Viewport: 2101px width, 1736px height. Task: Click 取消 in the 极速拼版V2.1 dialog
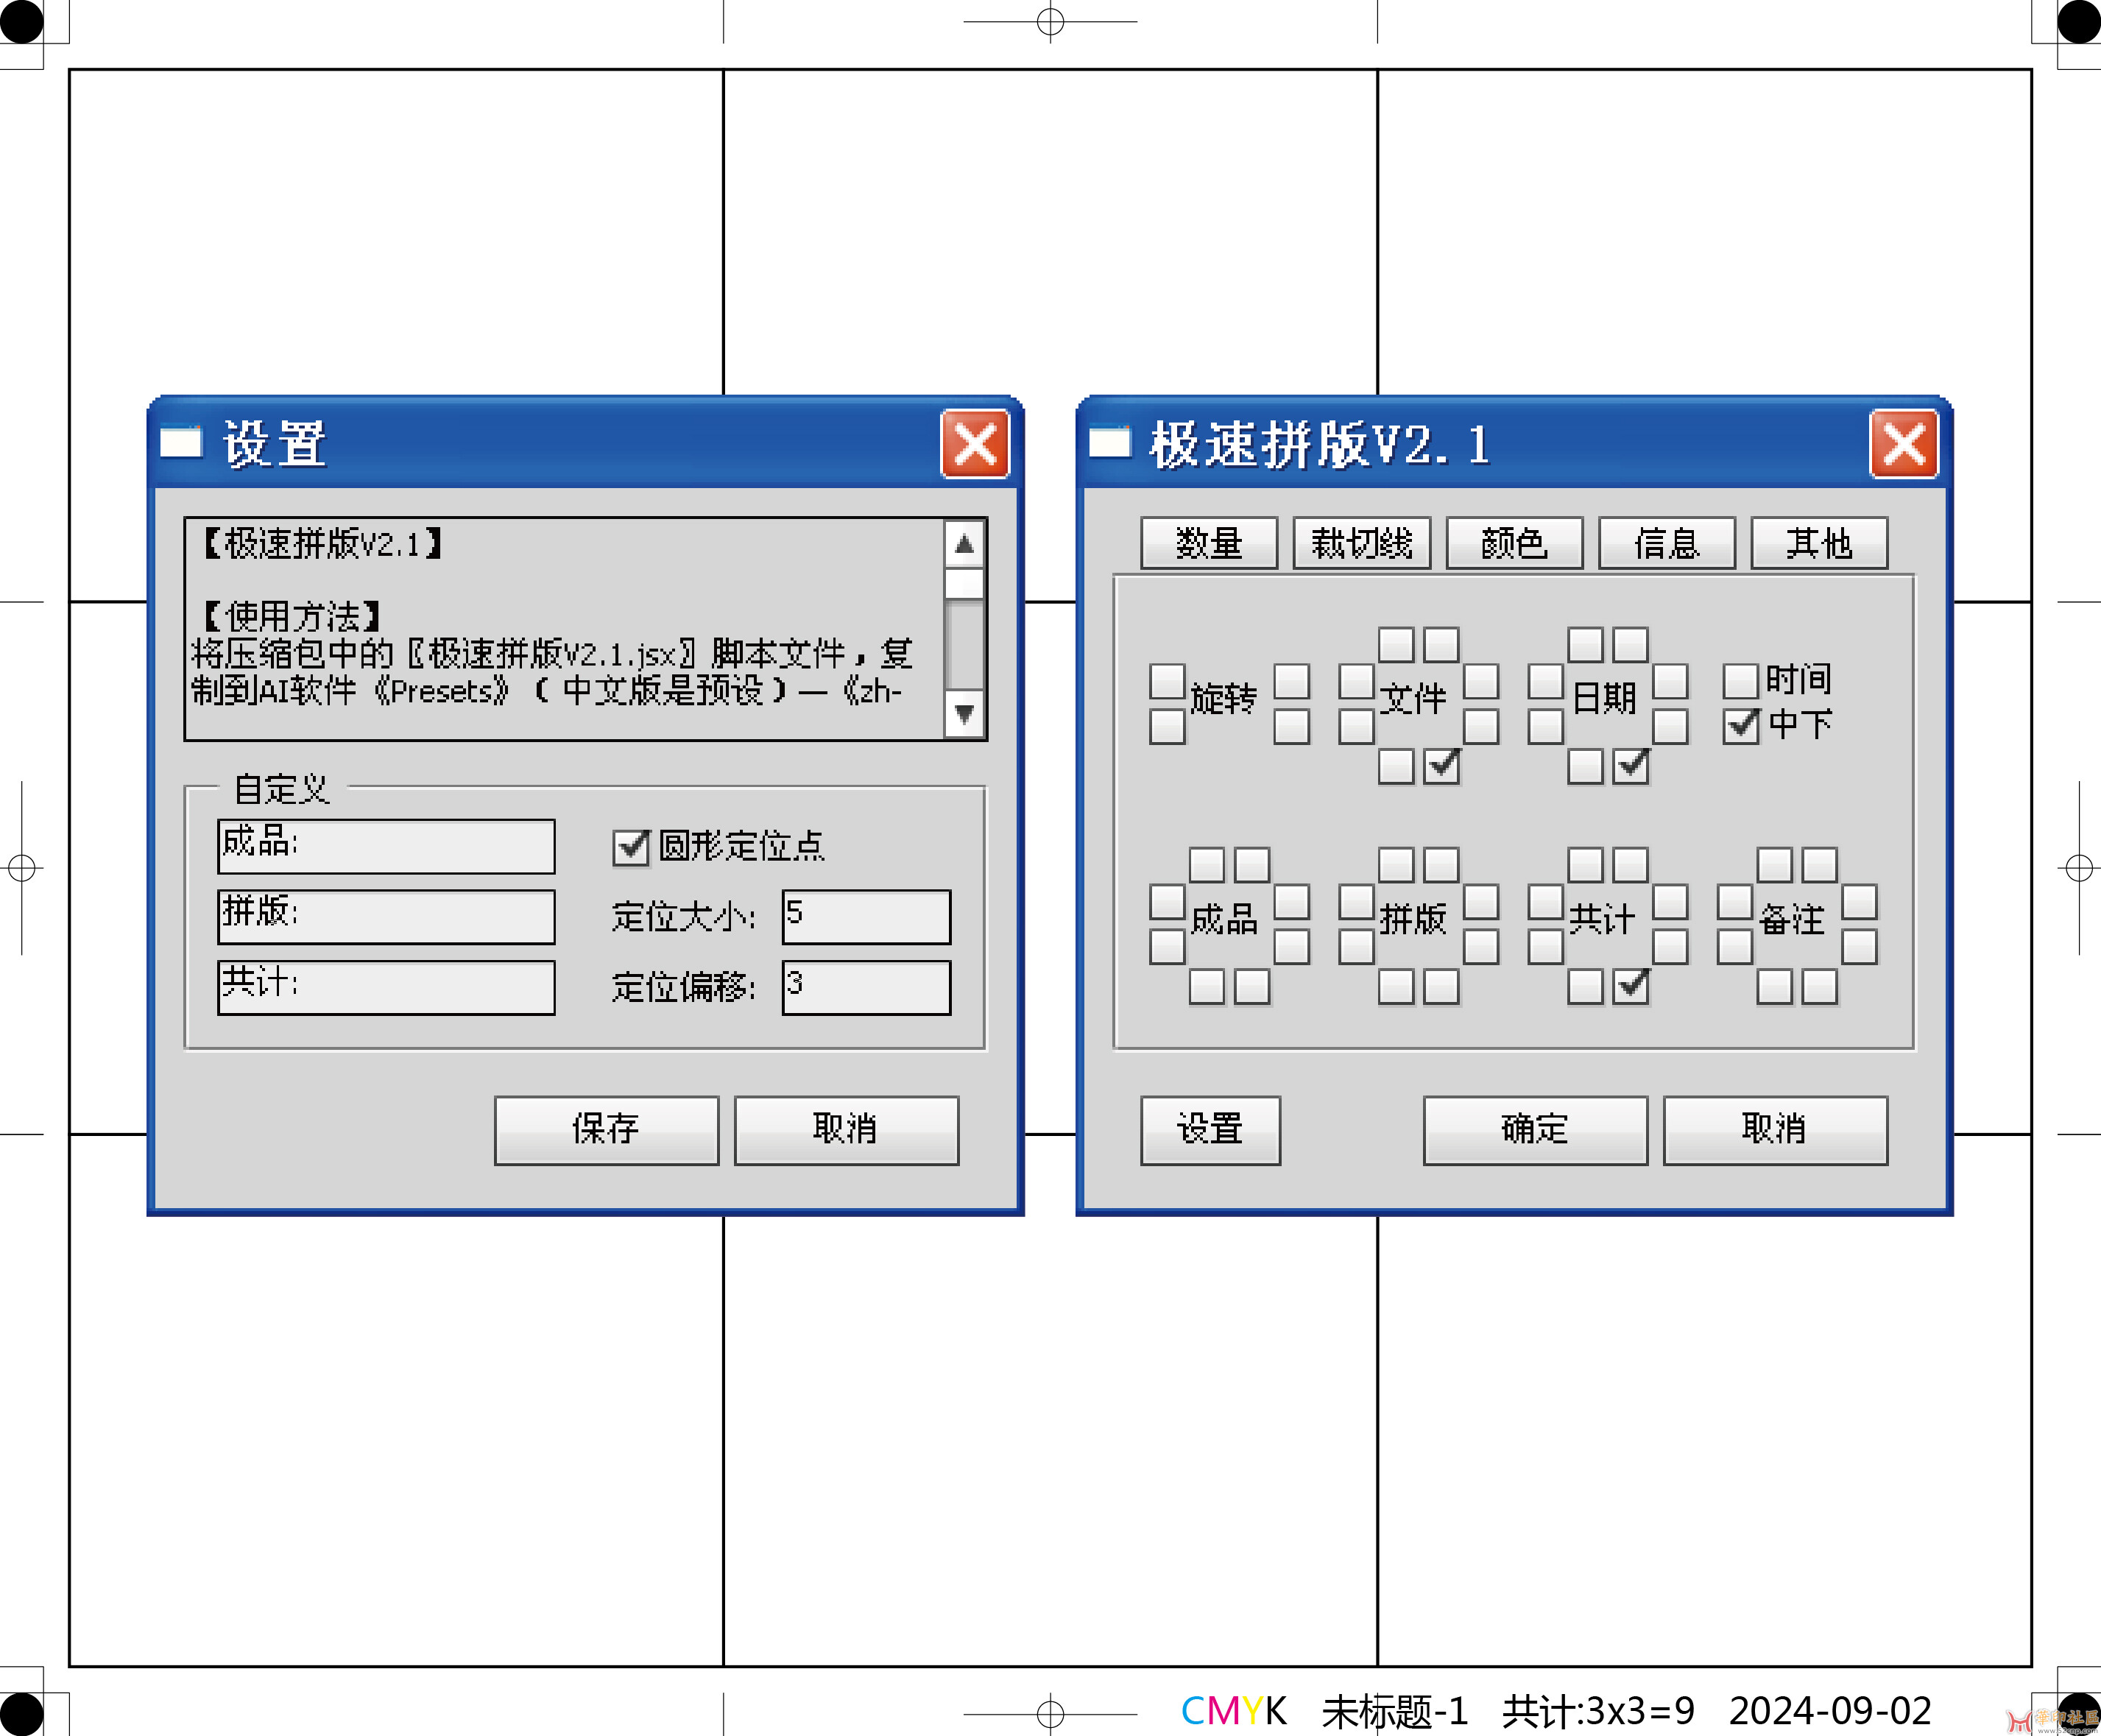coord(1775,1130)
